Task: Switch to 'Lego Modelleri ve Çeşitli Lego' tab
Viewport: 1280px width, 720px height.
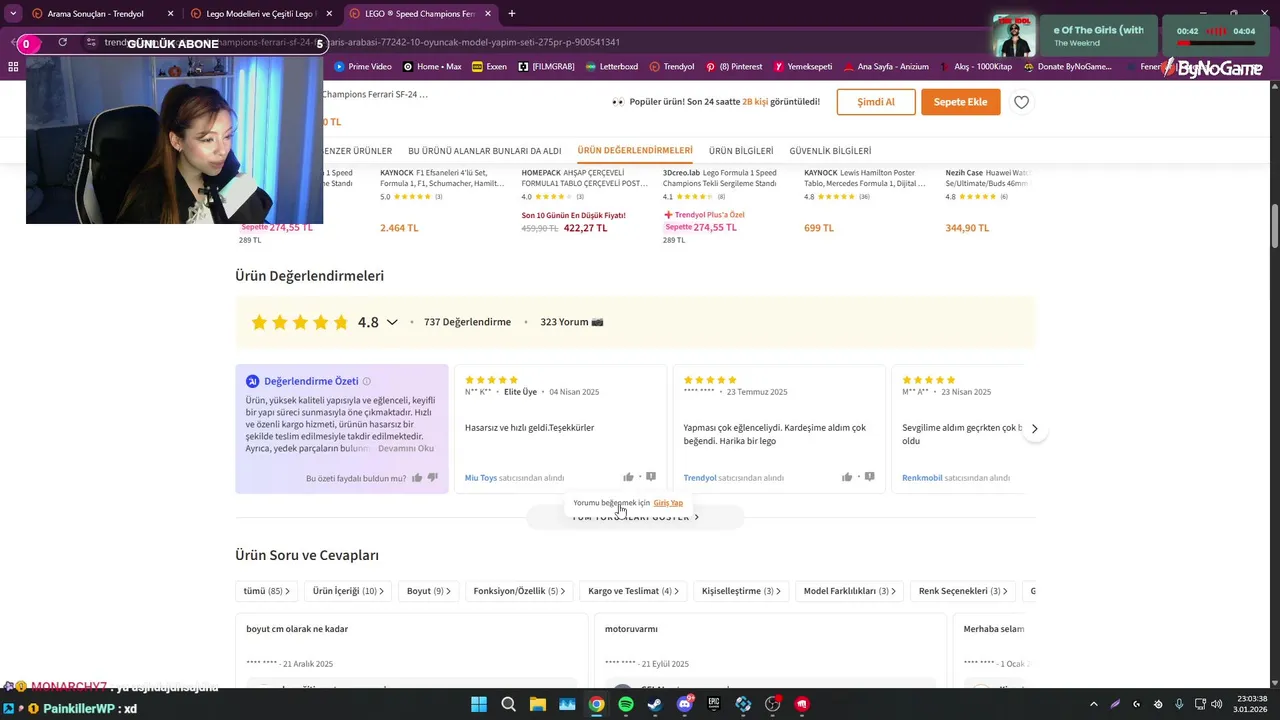Action: click(x=262, y=14)
